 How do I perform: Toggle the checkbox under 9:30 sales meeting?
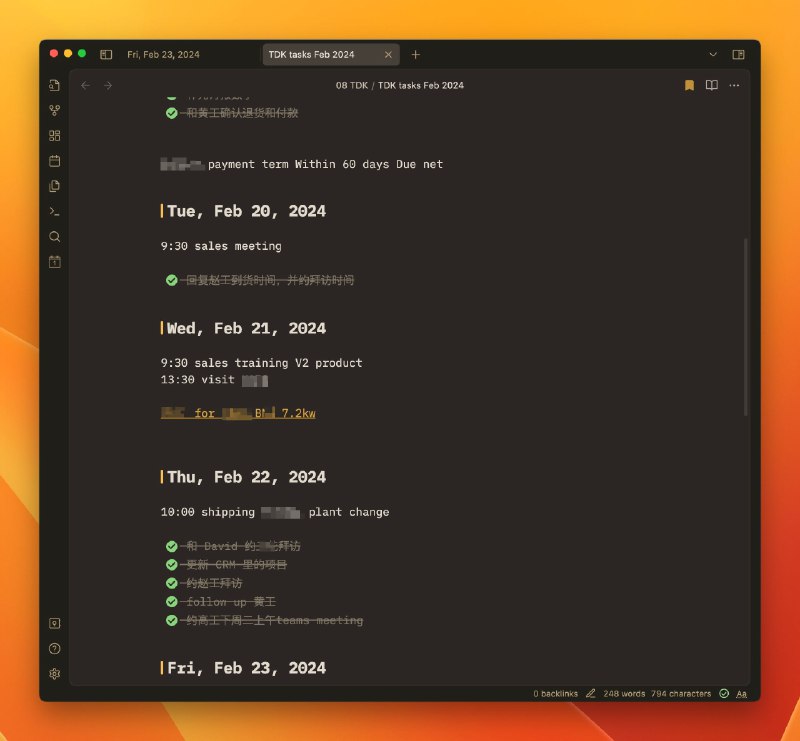[x=172, y=281]
